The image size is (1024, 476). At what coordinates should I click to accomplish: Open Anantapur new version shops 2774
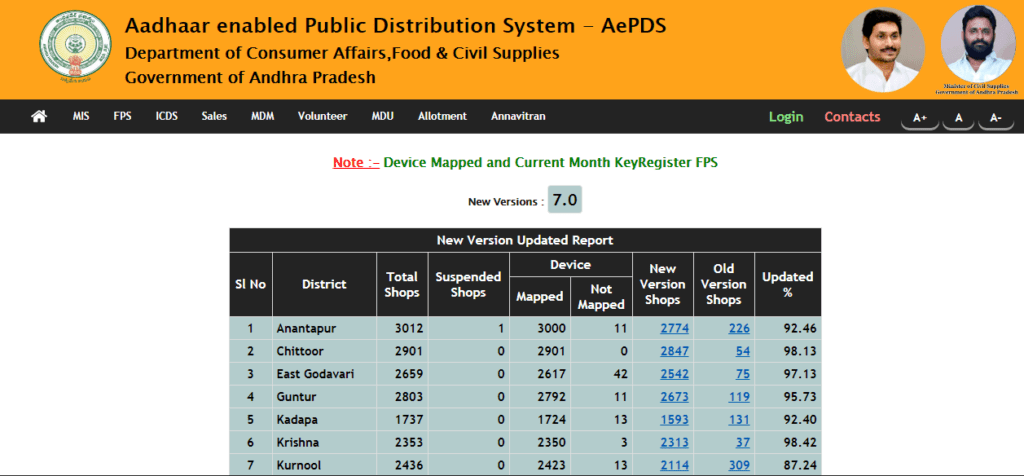pos(674,328)
